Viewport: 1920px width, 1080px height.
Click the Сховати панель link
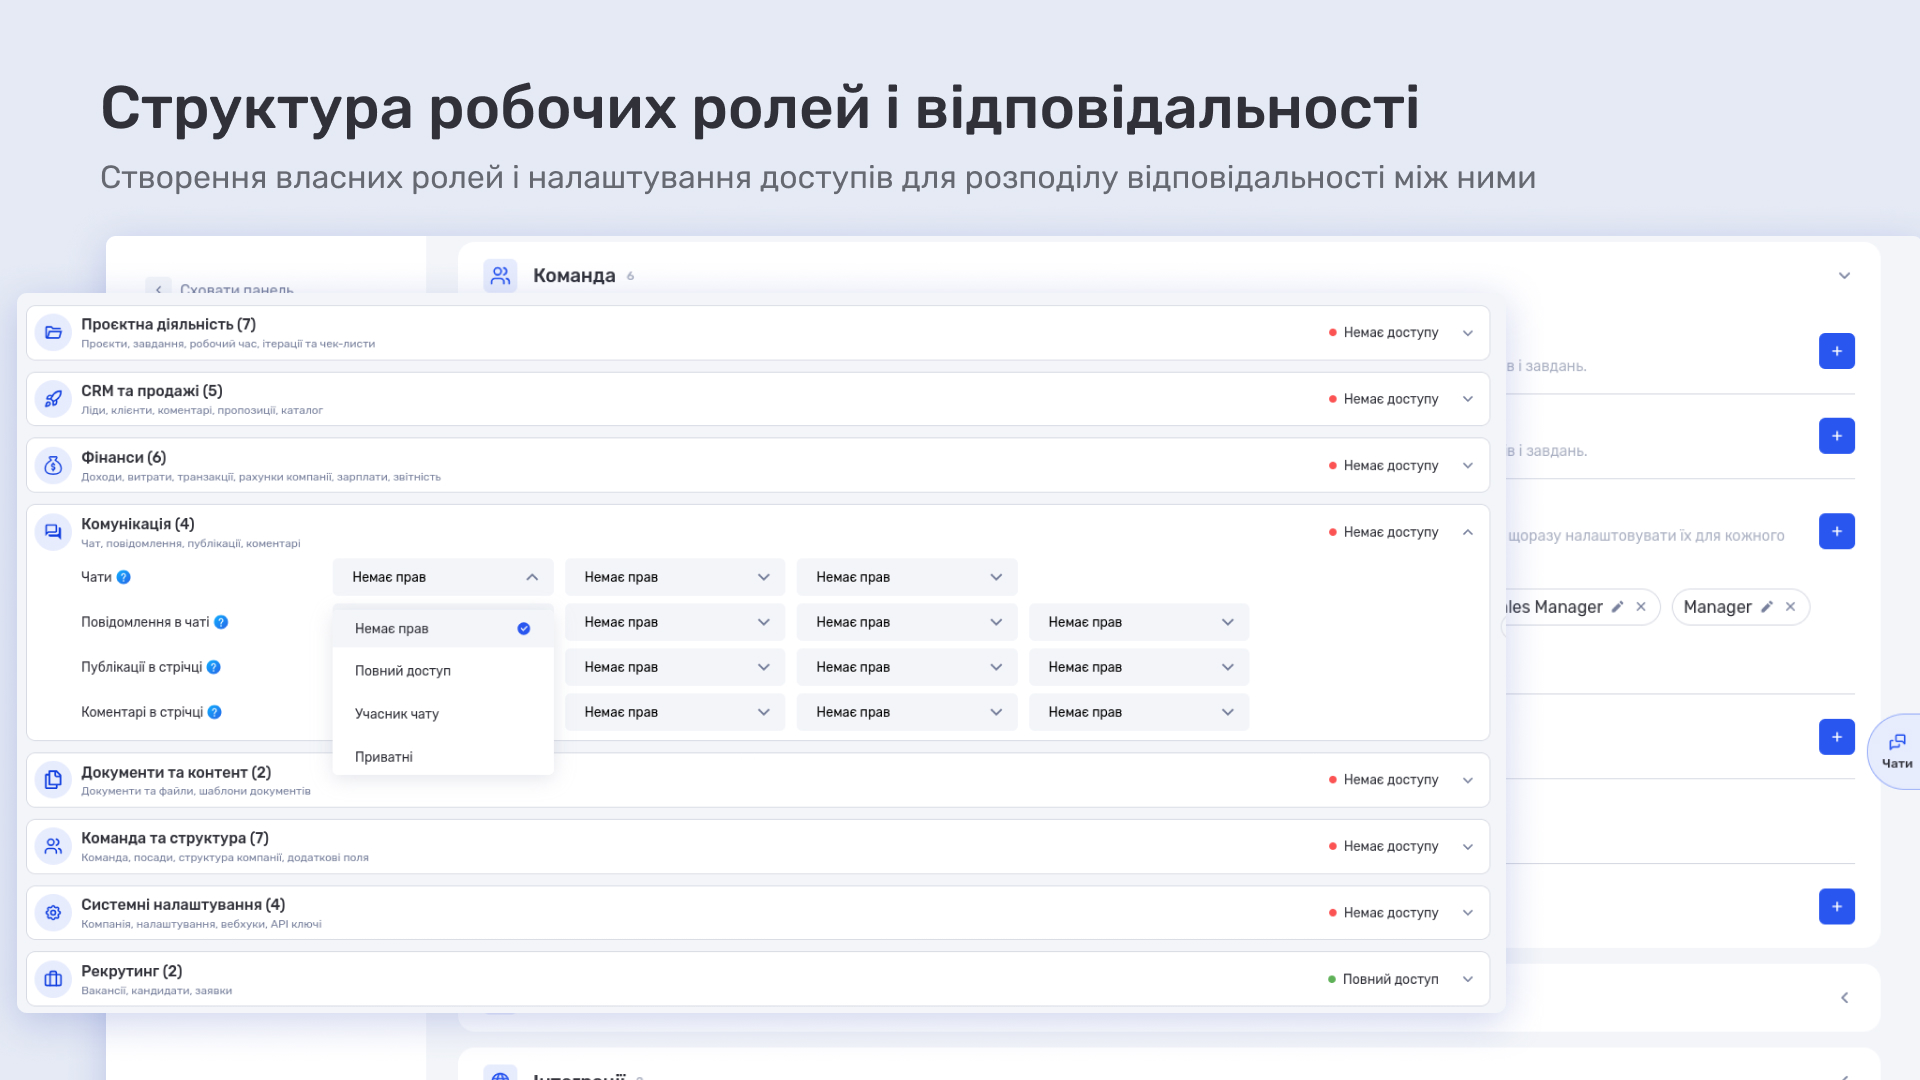coord(236,289)
